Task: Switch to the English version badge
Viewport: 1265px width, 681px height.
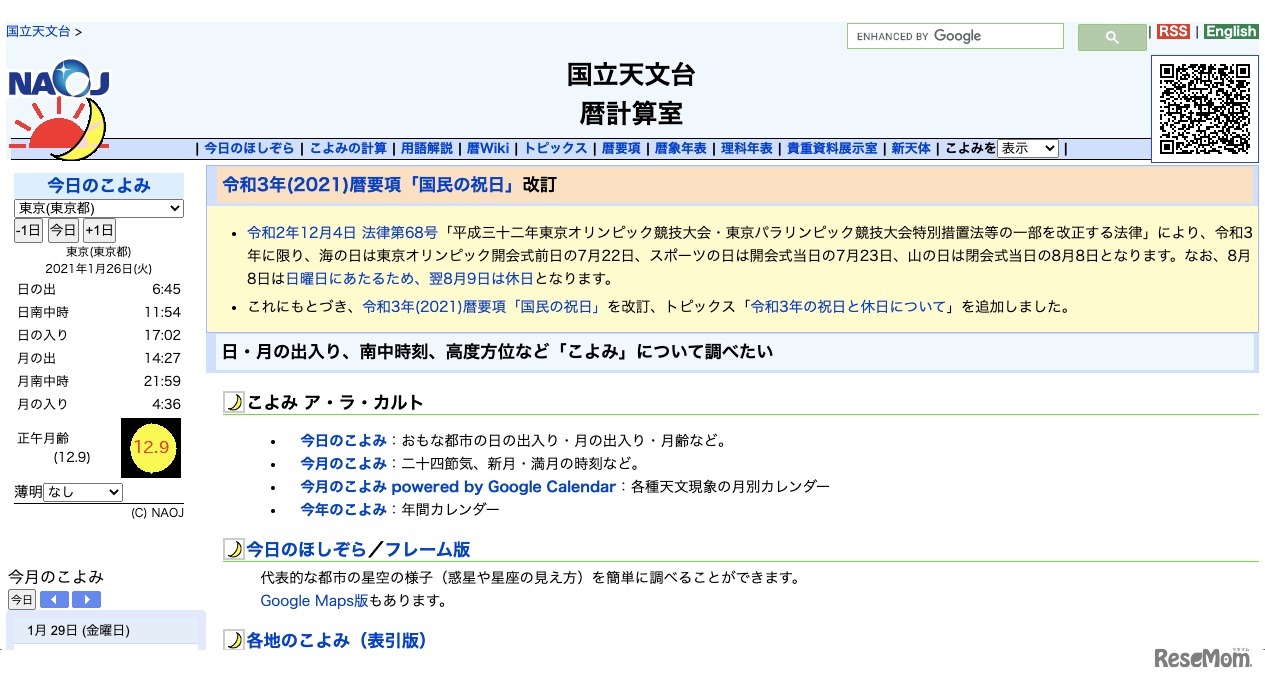Action: point(1231,31)
